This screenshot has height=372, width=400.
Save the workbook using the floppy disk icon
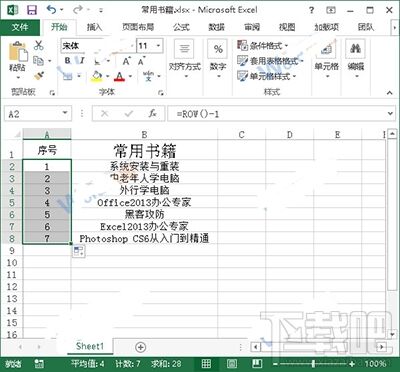pos(32,10)
